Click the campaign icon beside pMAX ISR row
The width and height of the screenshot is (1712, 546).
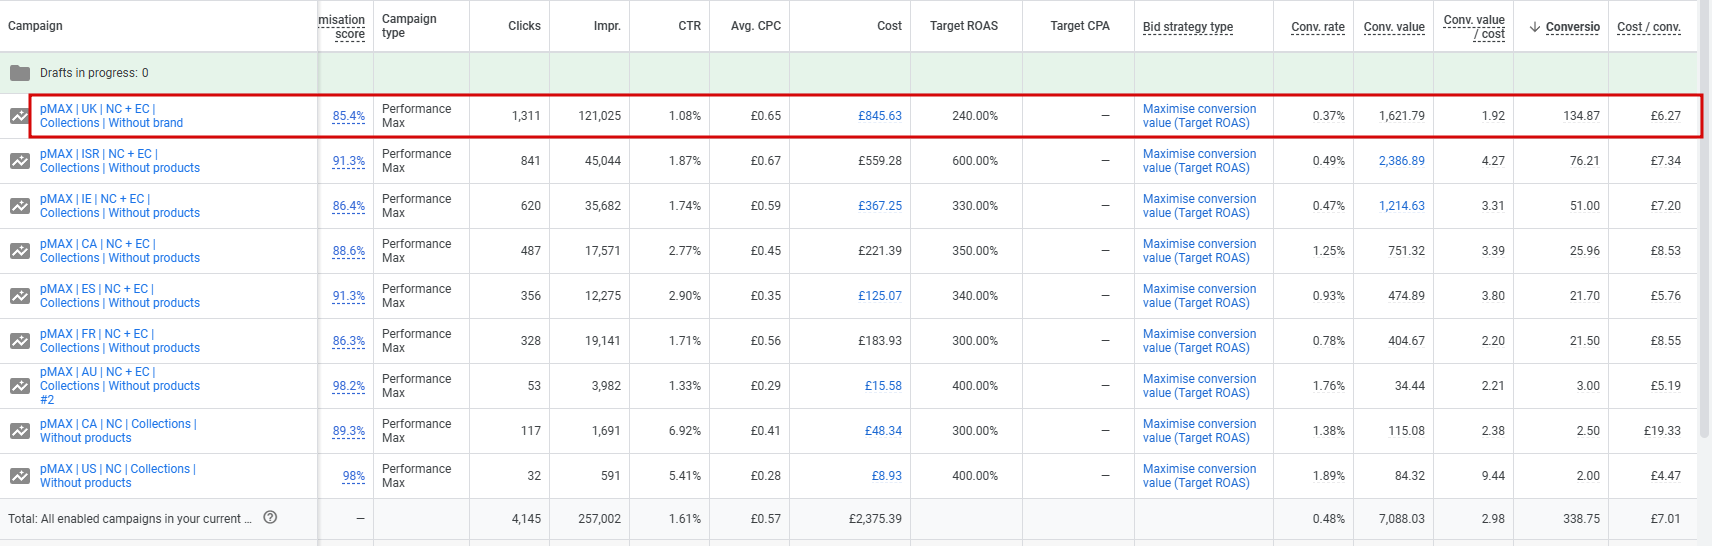coord(20,161)
